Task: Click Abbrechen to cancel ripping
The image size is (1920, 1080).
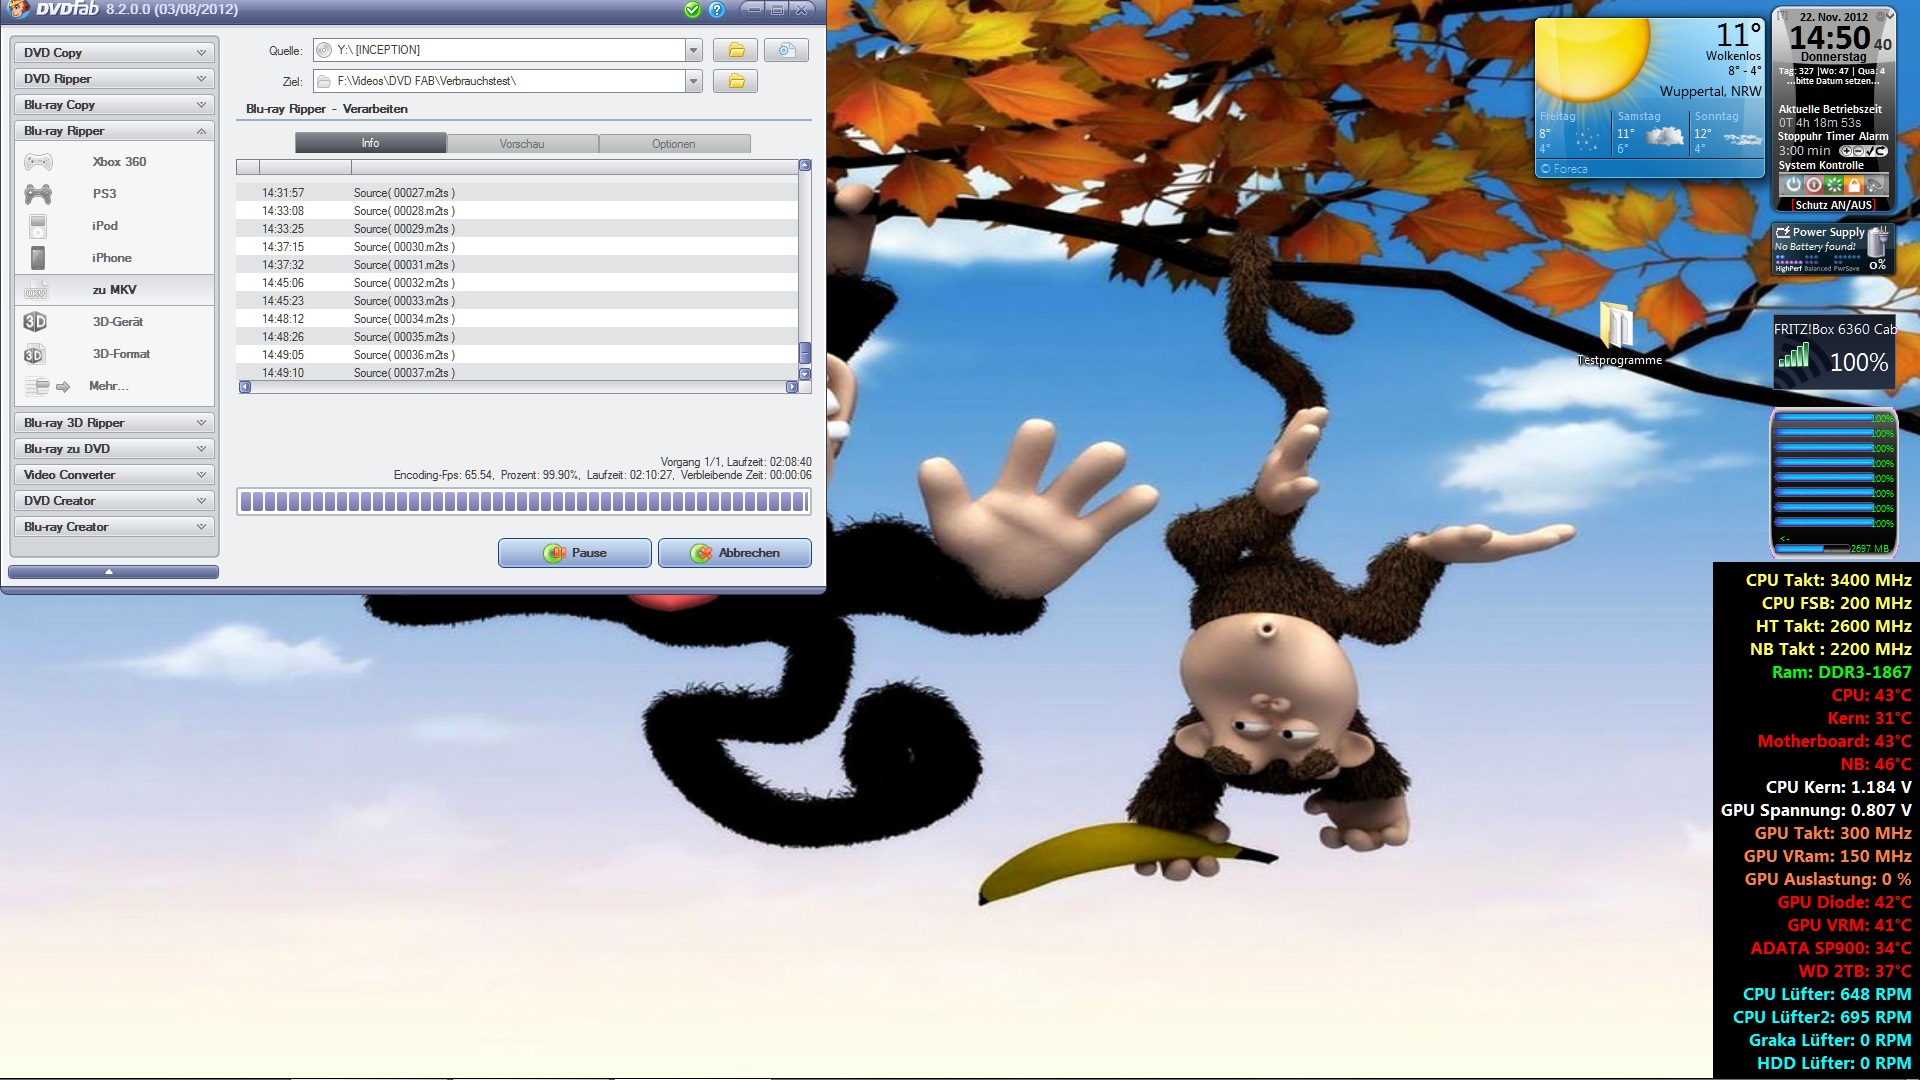Action: pyautogui.click(x=735, y=553)
